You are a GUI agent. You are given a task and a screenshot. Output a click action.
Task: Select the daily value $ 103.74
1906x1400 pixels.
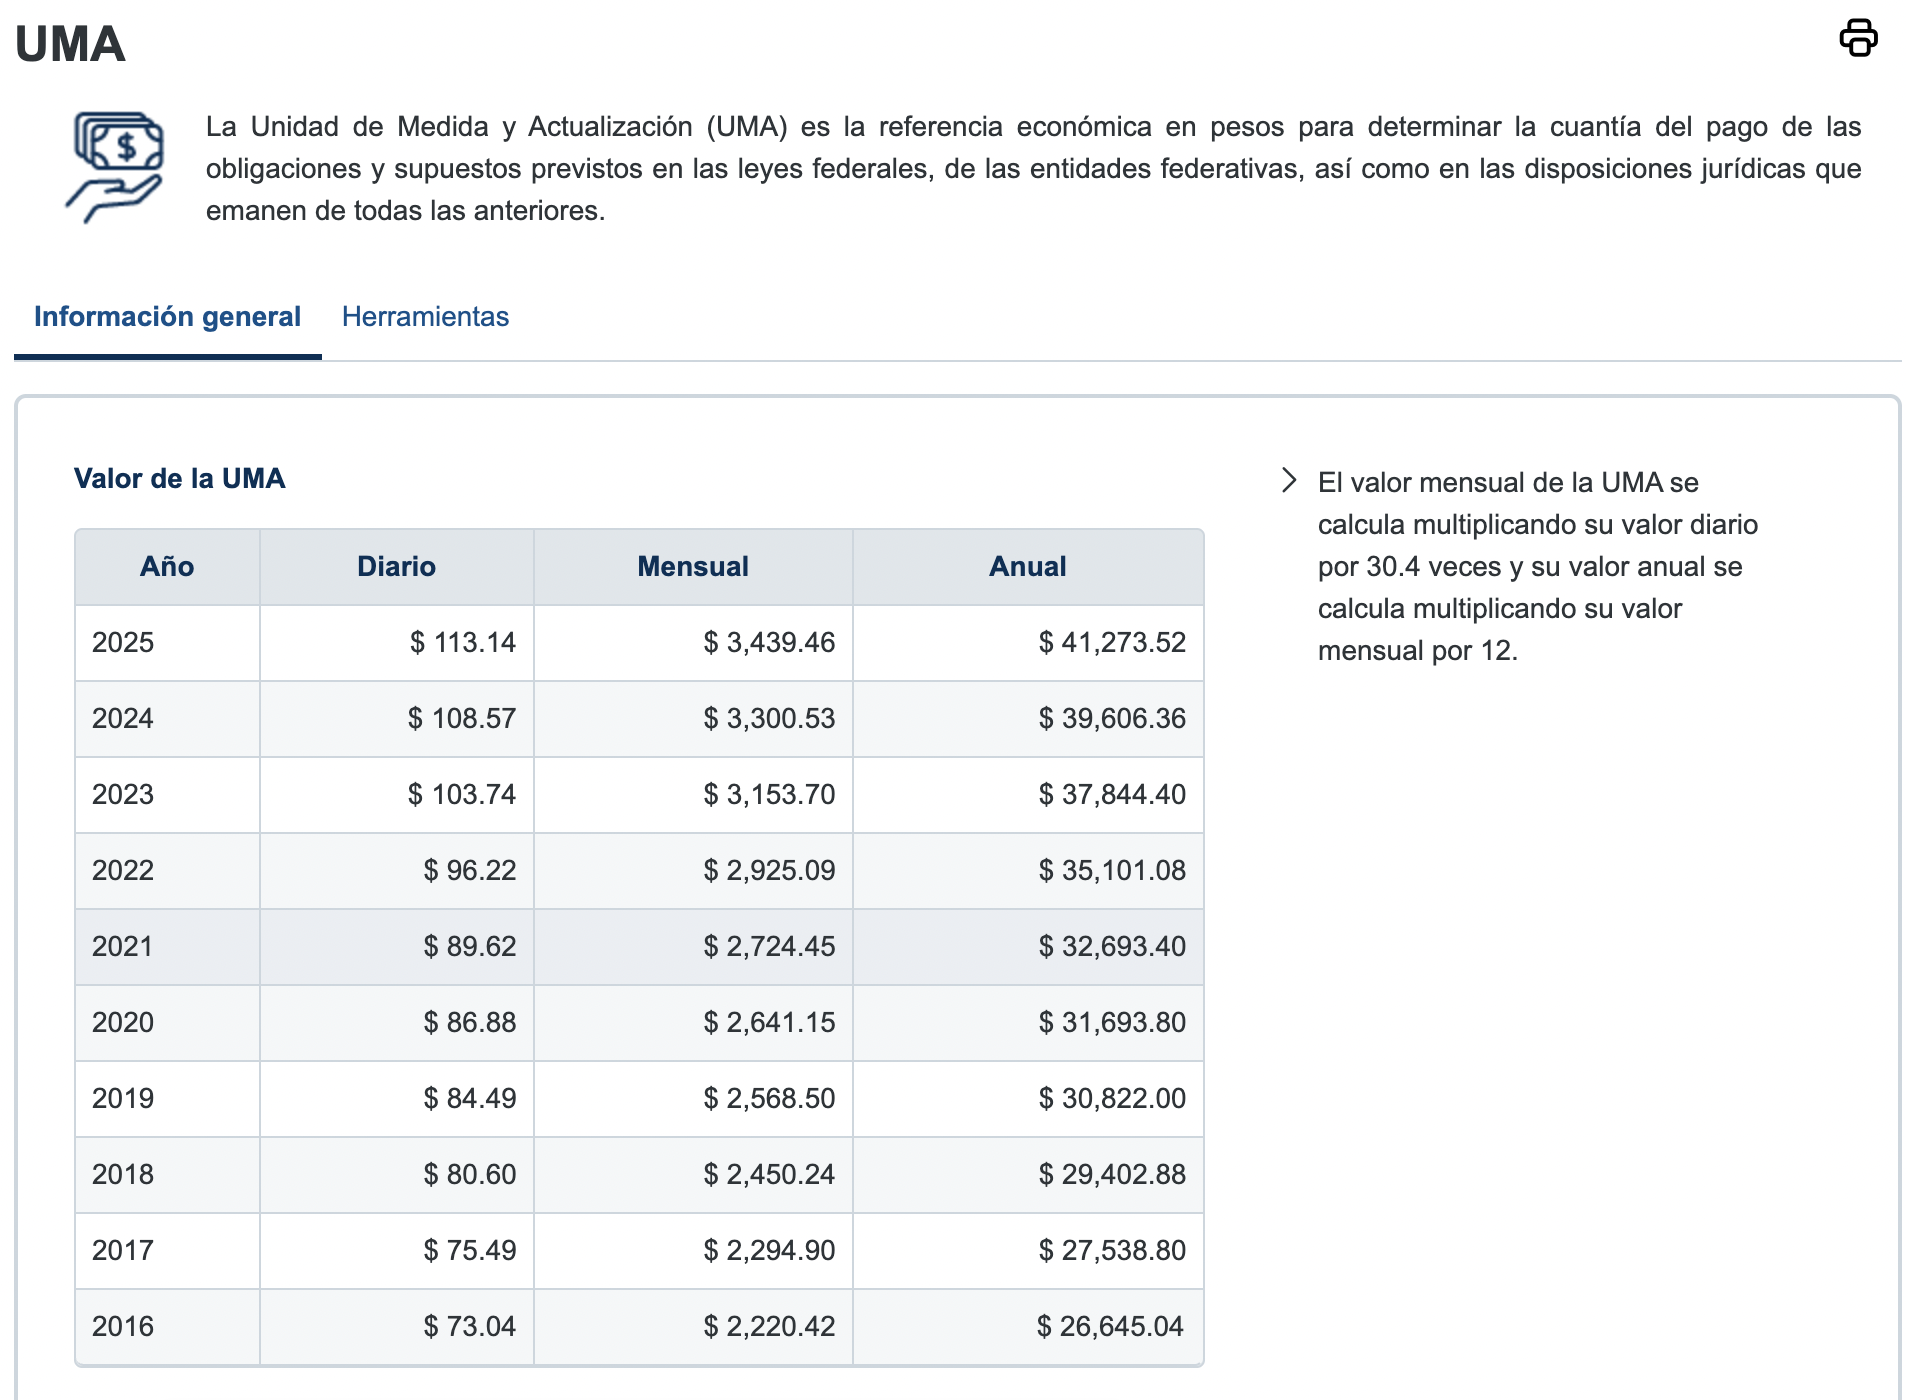click(x=462, y=795)
